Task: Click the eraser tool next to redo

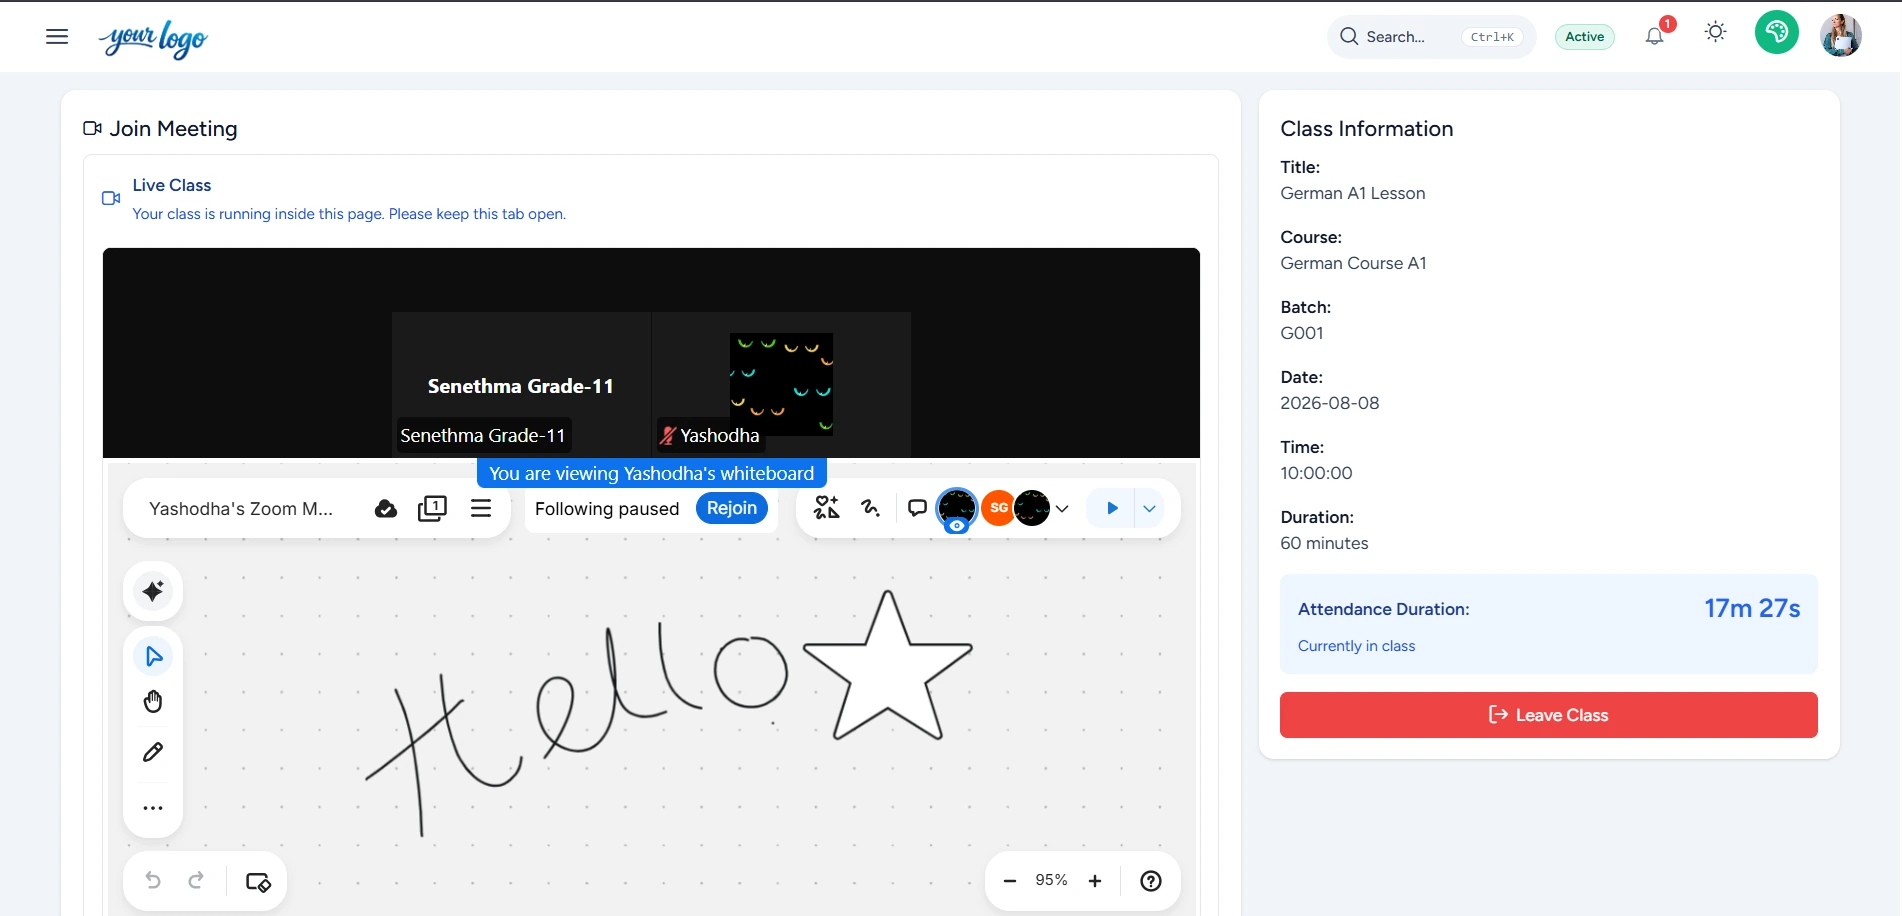Action: (x=258, y=882)
